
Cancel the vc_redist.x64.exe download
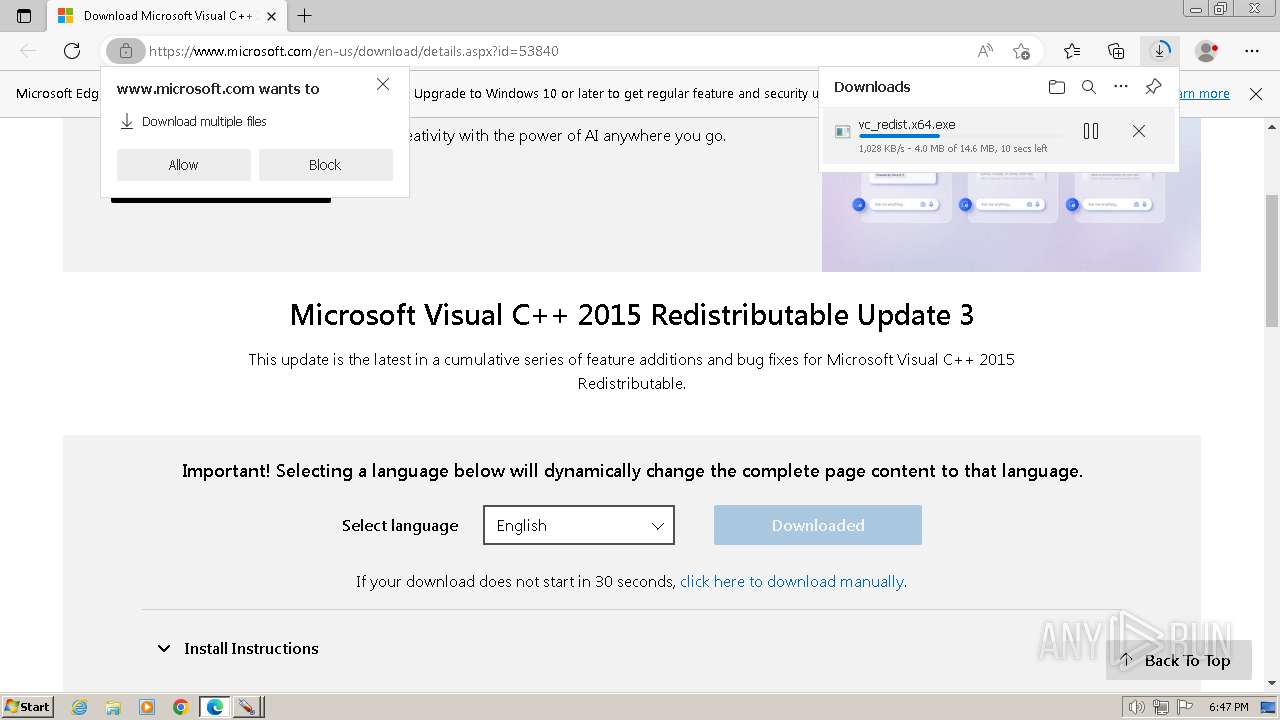click(1139, 131)
